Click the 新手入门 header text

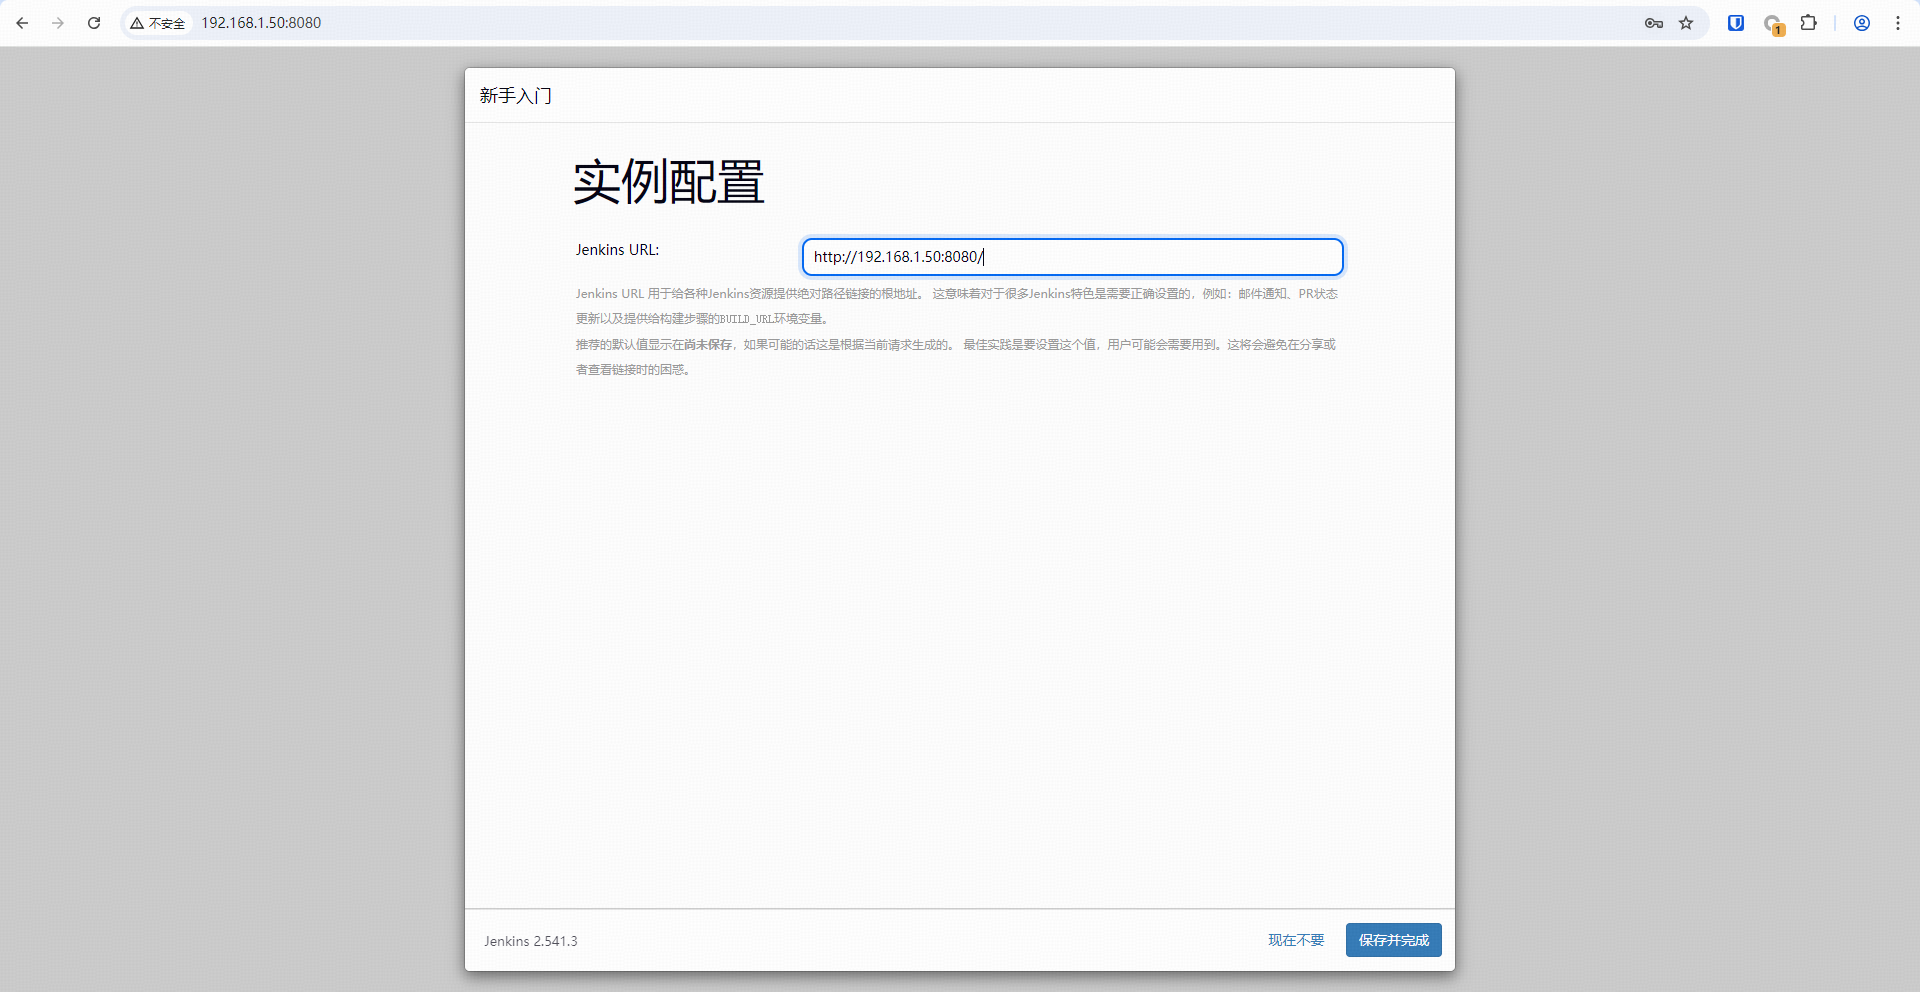point(516,96)
